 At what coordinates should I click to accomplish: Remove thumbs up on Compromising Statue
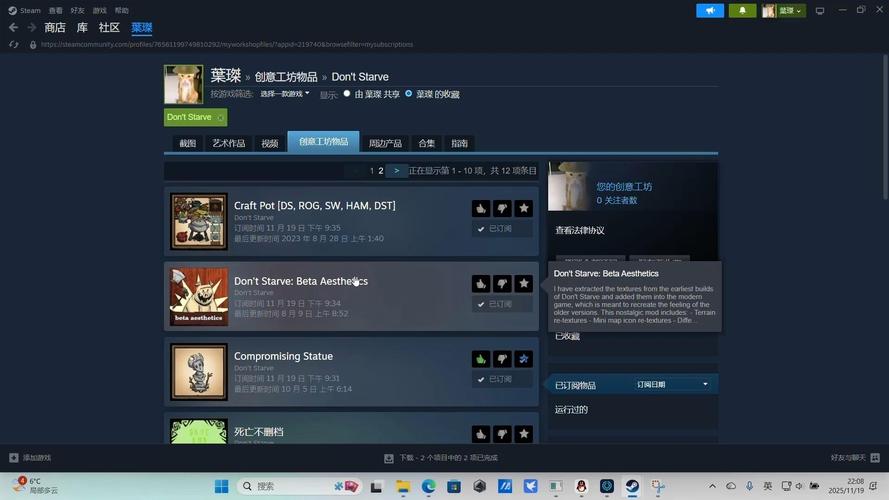click(x=481, y=359)
